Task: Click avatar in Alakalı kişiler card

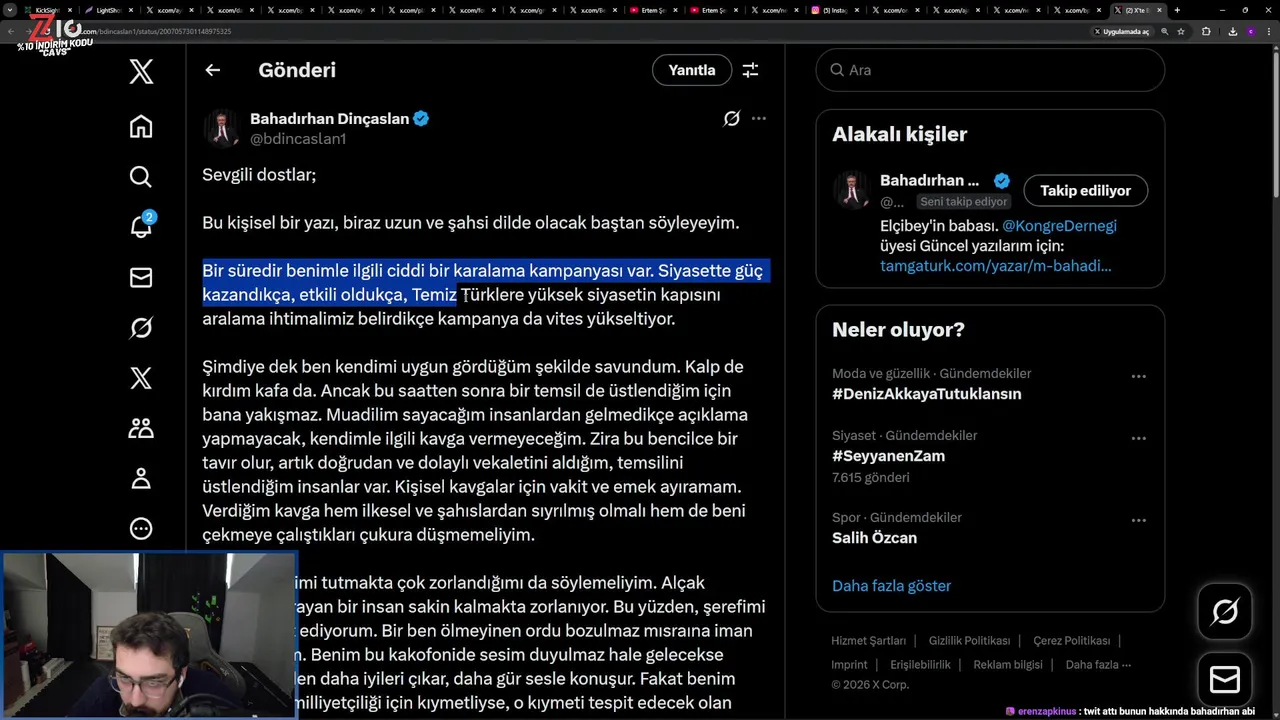Action: click(x=852, y=190)
